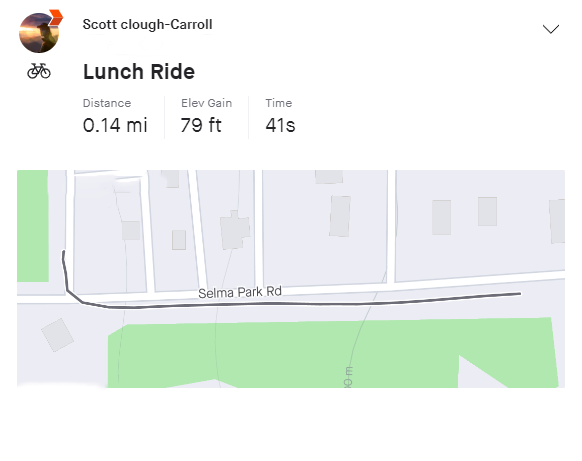The height and width of the screenshot is (461, 582).
Task: Click the Distance label text
Action: [x=107, y=103]
